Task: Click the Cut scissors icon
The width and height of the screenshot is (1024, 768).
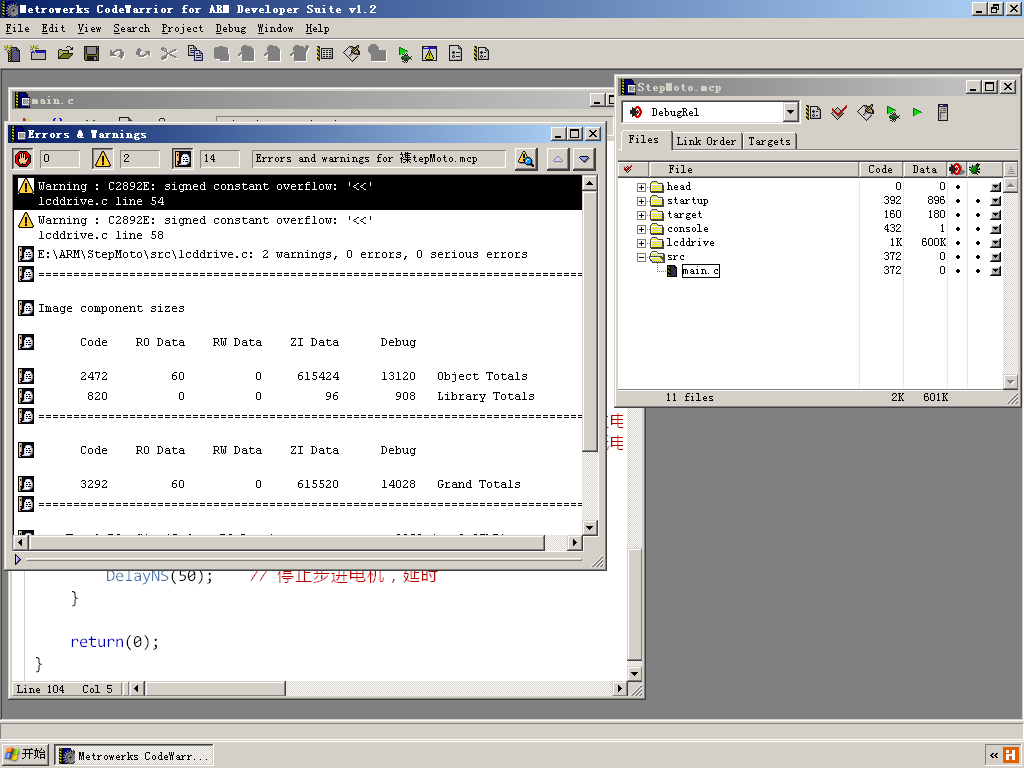Action: 169,53
